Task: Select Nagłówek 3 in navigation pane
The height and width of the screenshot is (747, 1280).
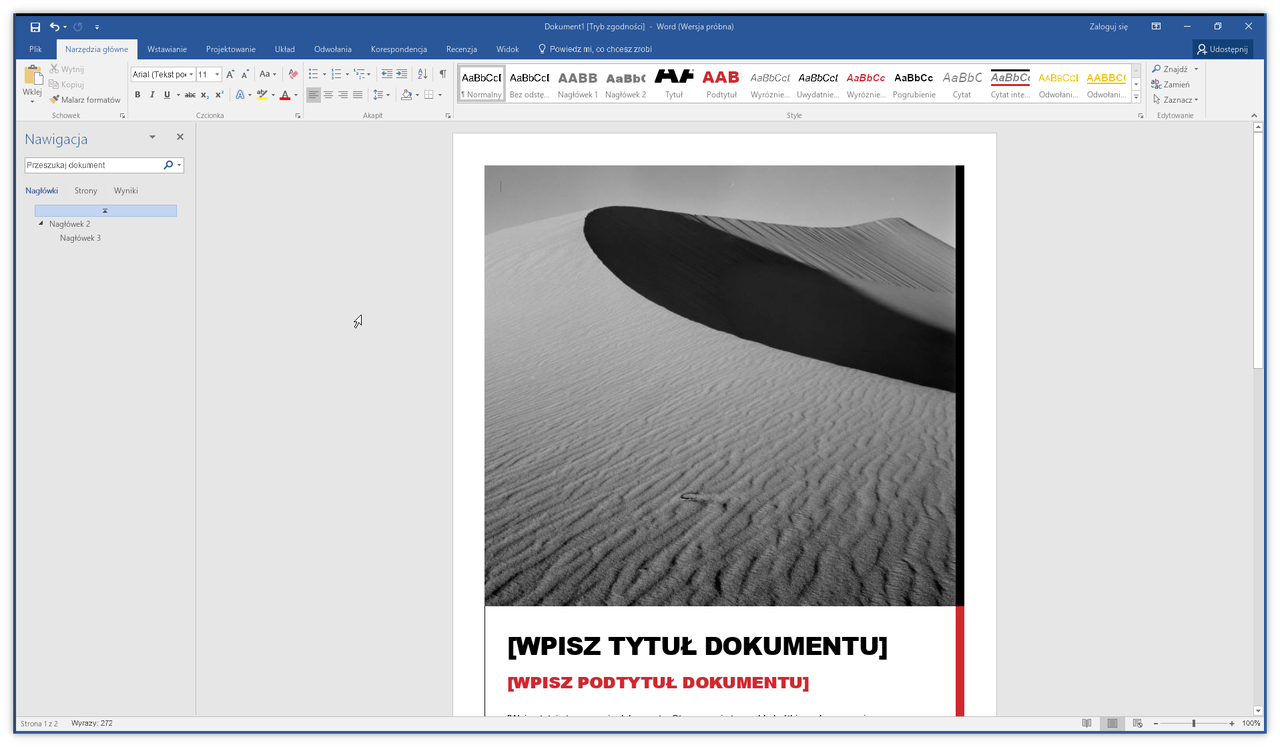Action: click(x=80, y=238)
